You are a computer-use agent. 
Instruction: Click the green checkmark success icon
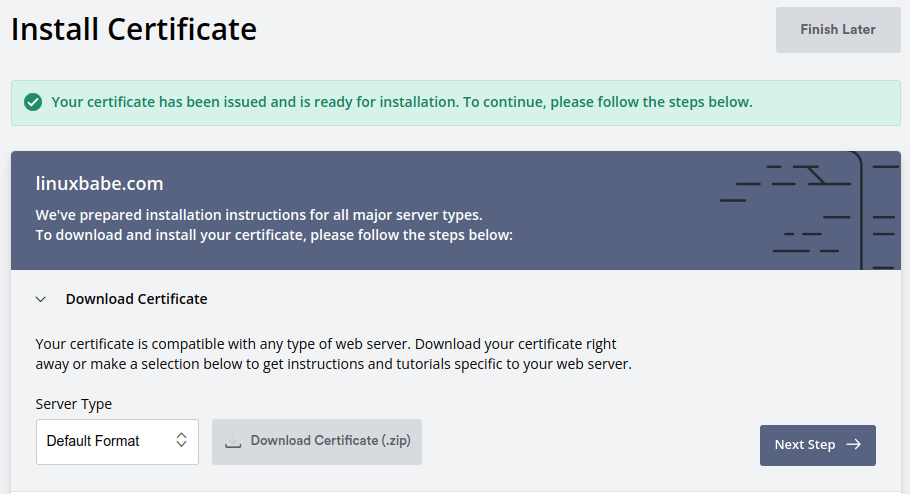(33, 102)
